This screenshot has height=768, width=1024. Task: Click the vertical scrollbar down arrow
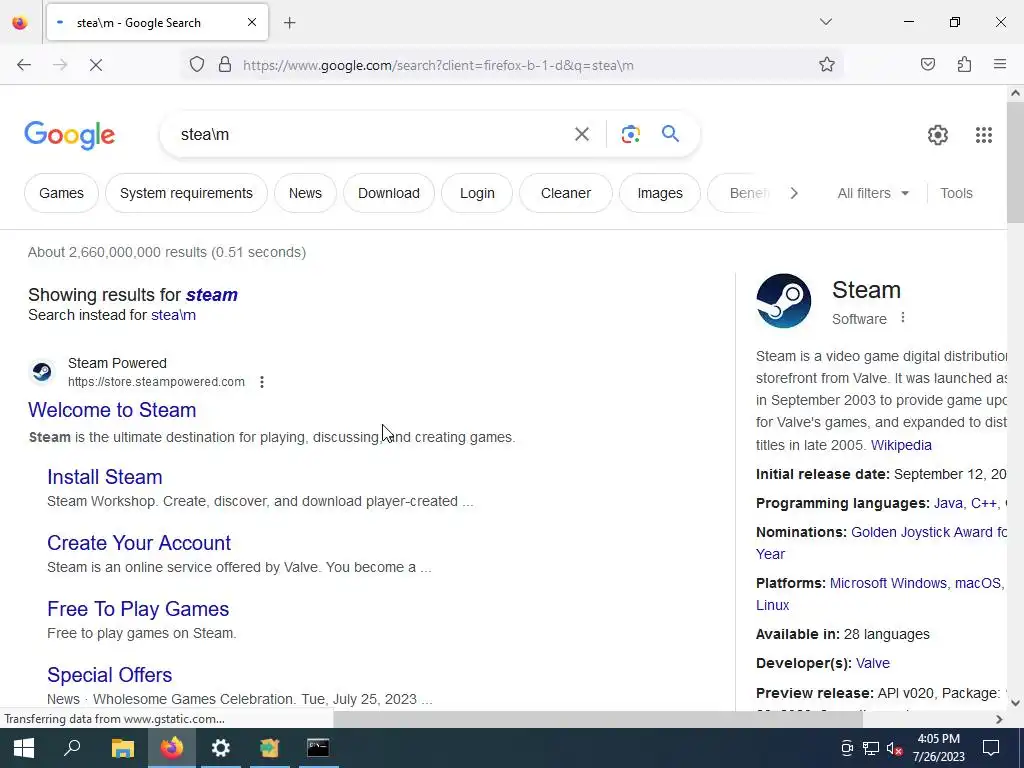(x=1016, y=703)
